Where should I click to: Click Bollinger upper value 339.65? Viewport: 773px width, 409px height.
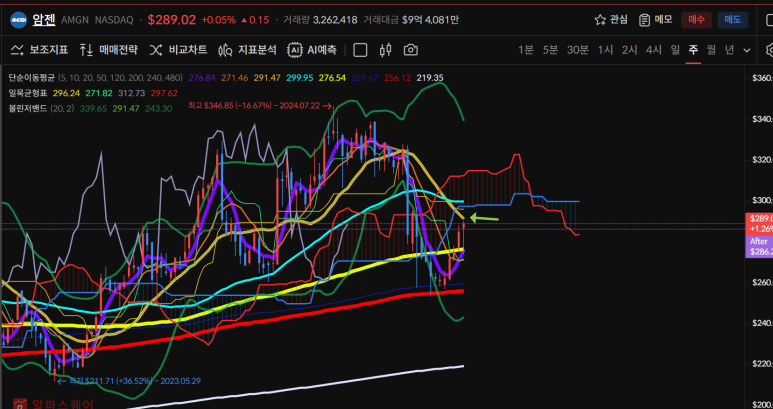pyautogui.click(x=93, y=108)
